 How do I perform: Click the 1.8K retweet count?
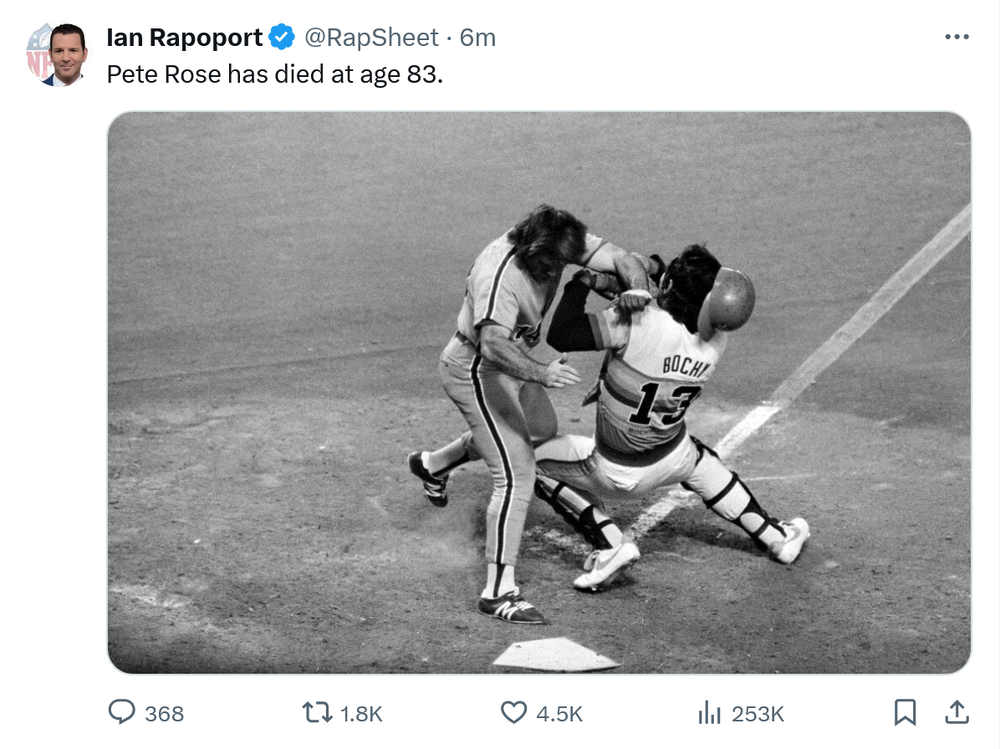361,713
